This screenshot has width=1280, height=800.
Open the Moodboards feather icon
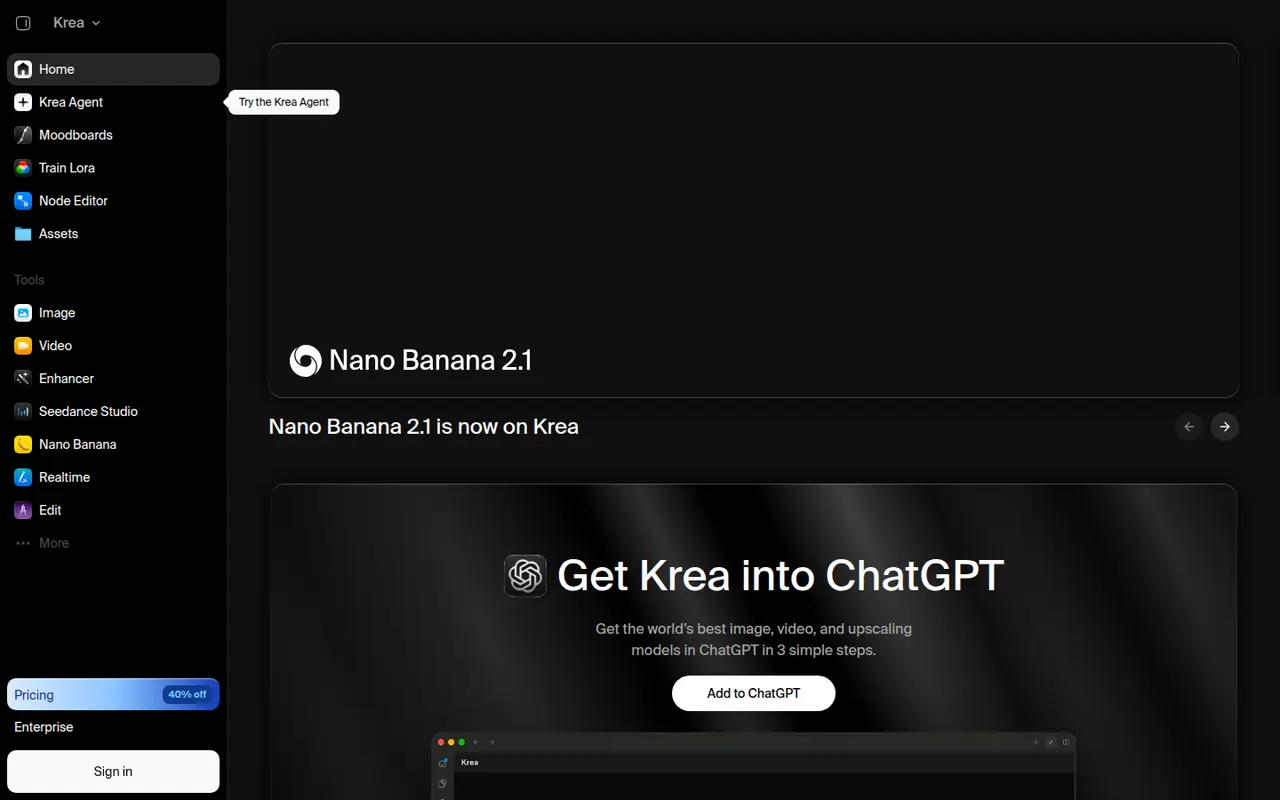pyautogui.click(x=23, y=135)
